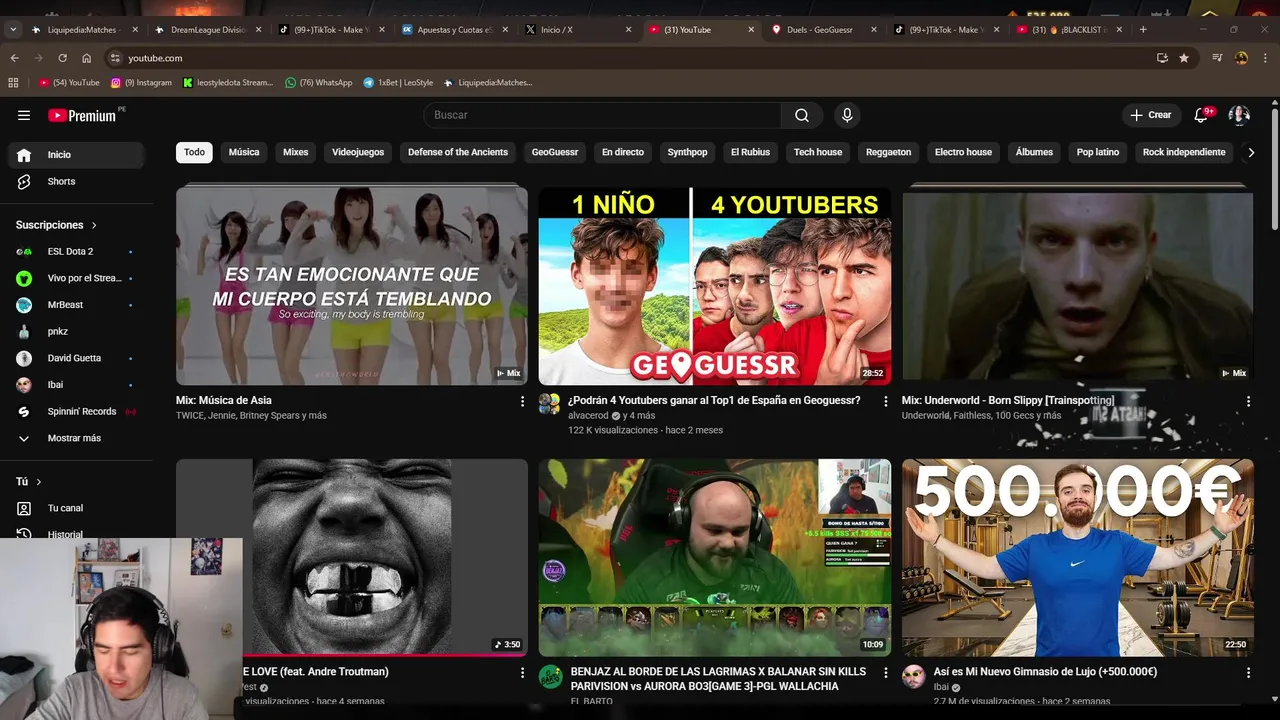Open David Guetta subscription channel
This screenshot has height=720, width=1280.
[x=77, y=358]
